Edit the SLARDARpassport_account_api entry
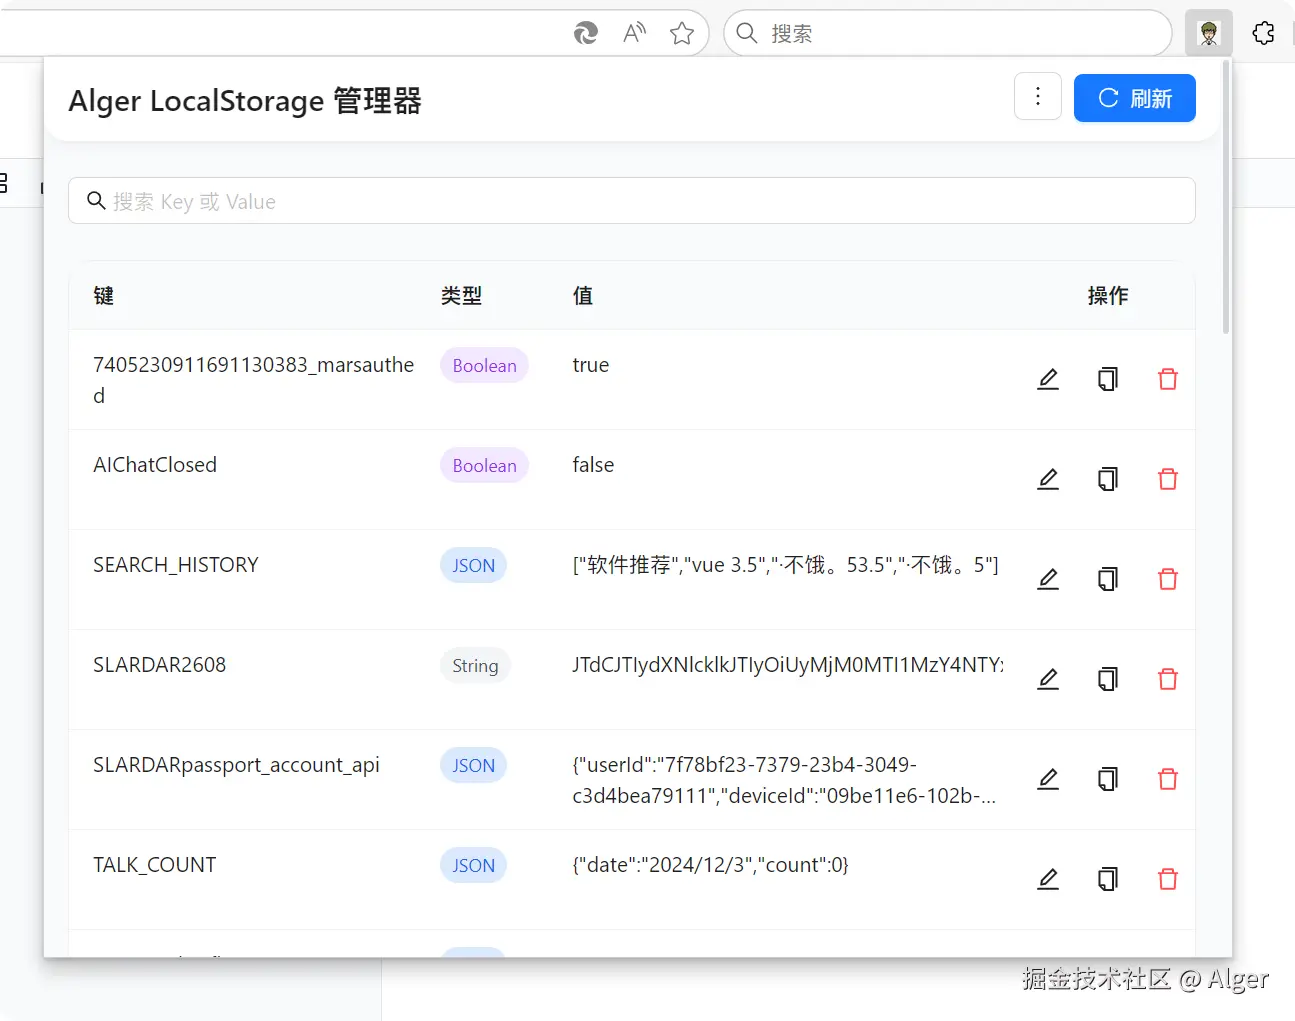The image size is (1295, 1021). click(x=1048, y=779)
